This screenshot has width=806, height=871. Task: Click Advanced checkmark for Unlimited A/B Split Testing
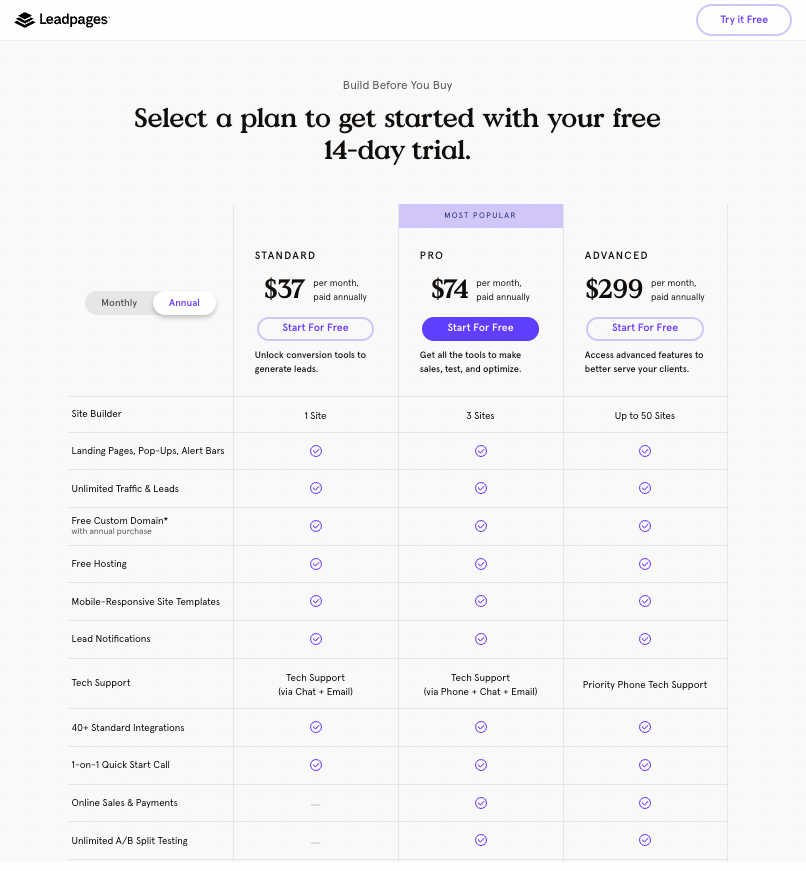pyautogui.click(x=645, y=840)
